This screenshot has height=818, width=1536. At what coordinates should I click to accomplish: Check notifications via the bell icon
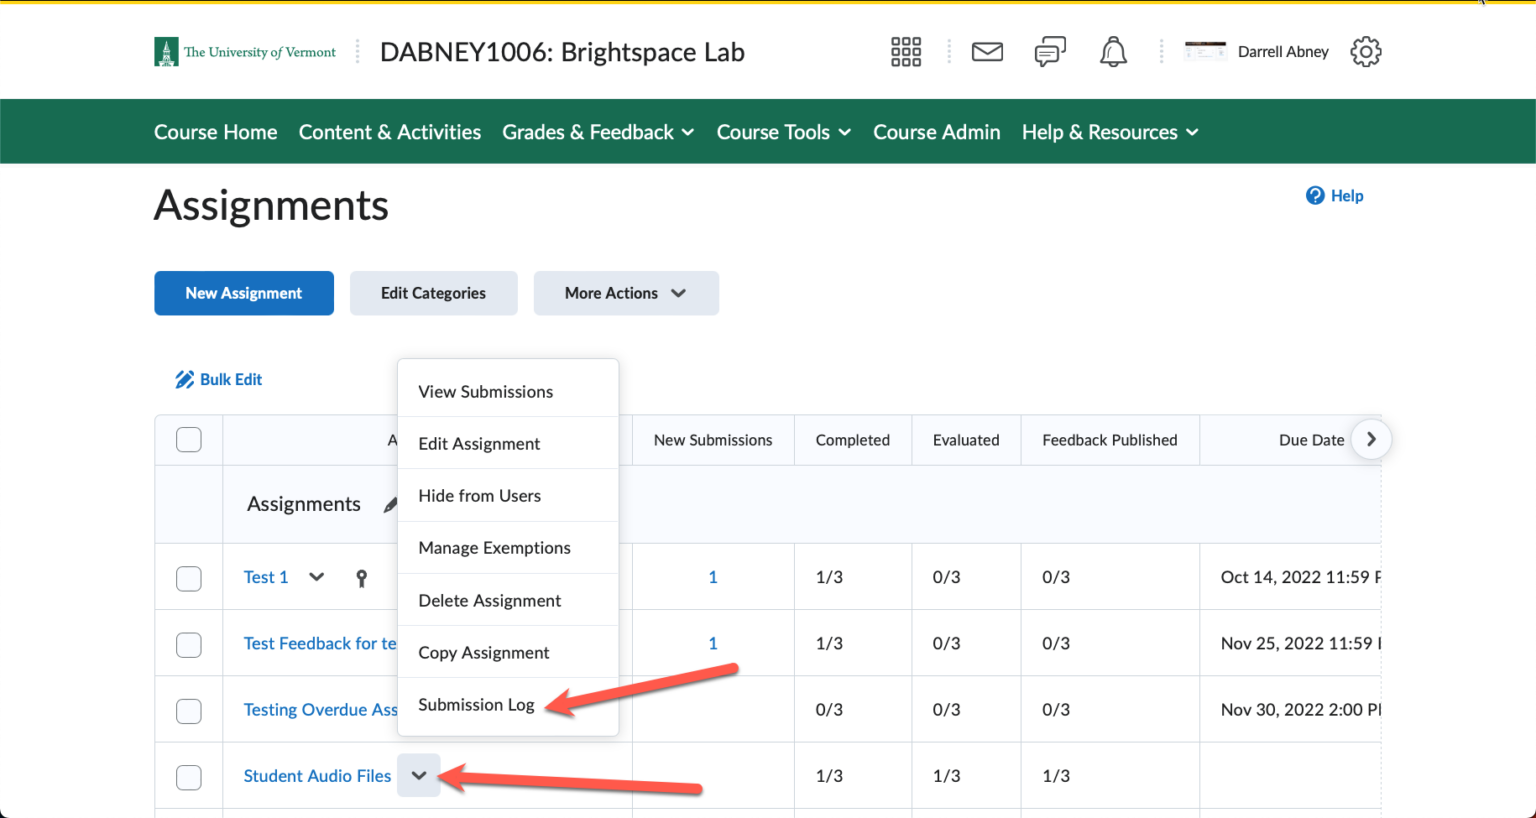click(x=1113, y=51)
